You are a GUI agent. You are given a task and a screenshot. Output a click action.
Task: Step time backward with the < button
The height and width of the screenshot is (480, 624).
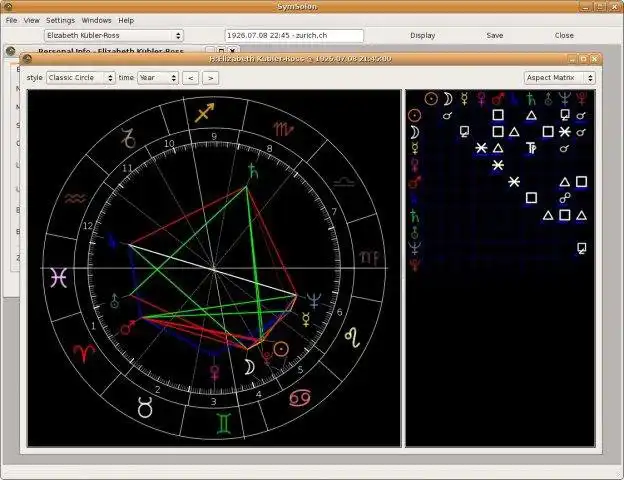pyautogui.click(x=191, y=78)
